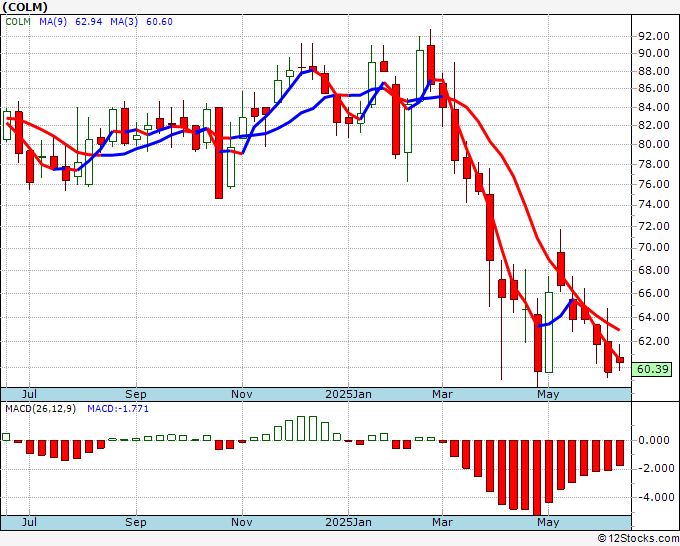Screen dimensions: 680x546
Task: Click Jul on the MACD panel time axis
Action: tap(29, 522)
